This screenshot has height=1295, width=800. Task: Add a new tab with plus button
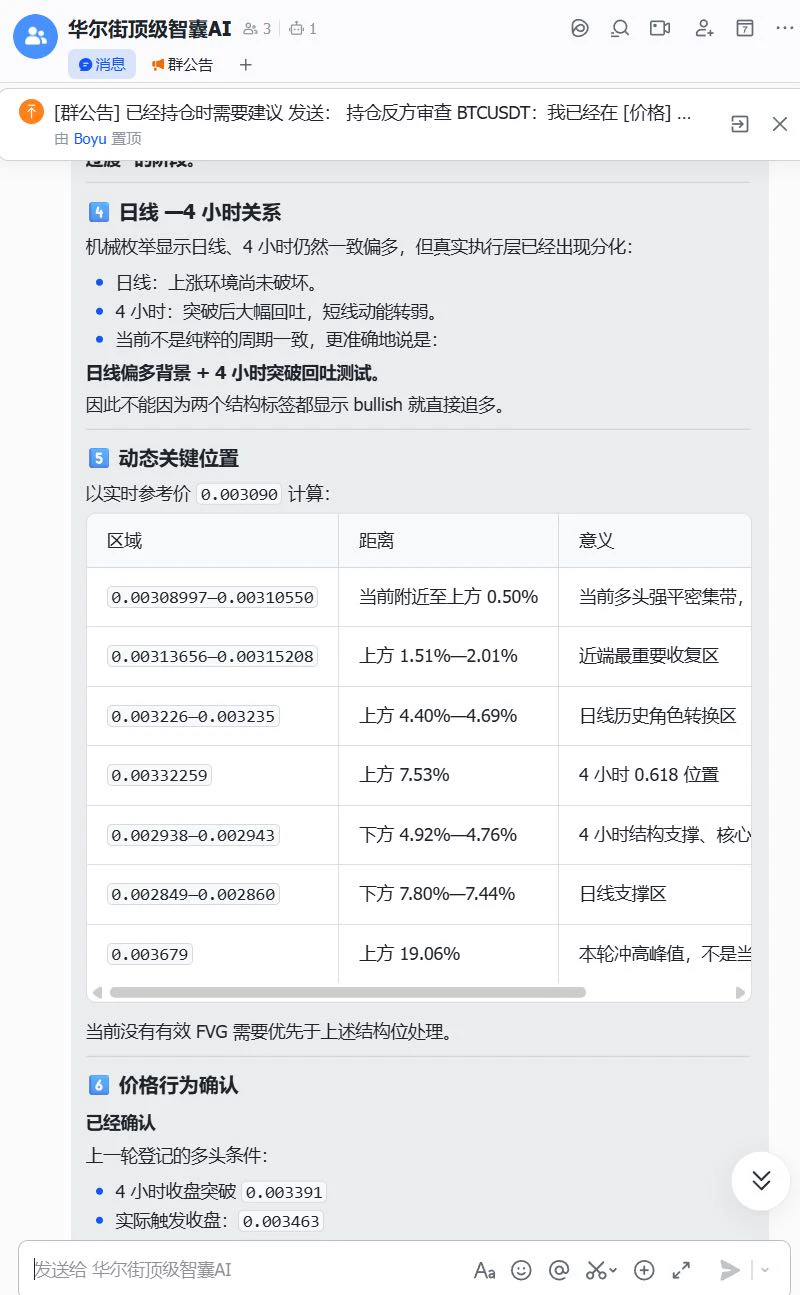[246, 65]
